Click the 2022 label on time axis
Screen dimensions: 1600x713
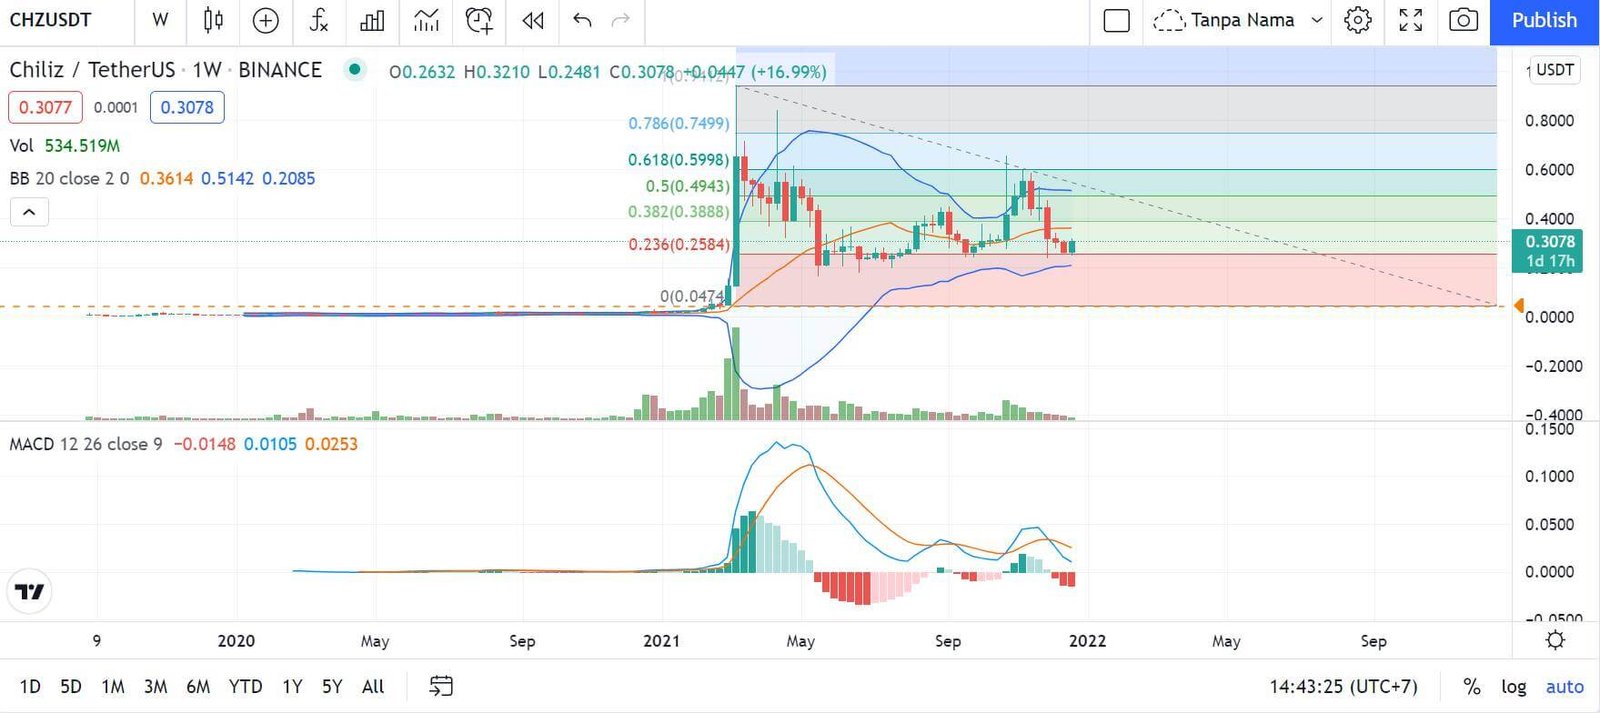point(1087,641)
